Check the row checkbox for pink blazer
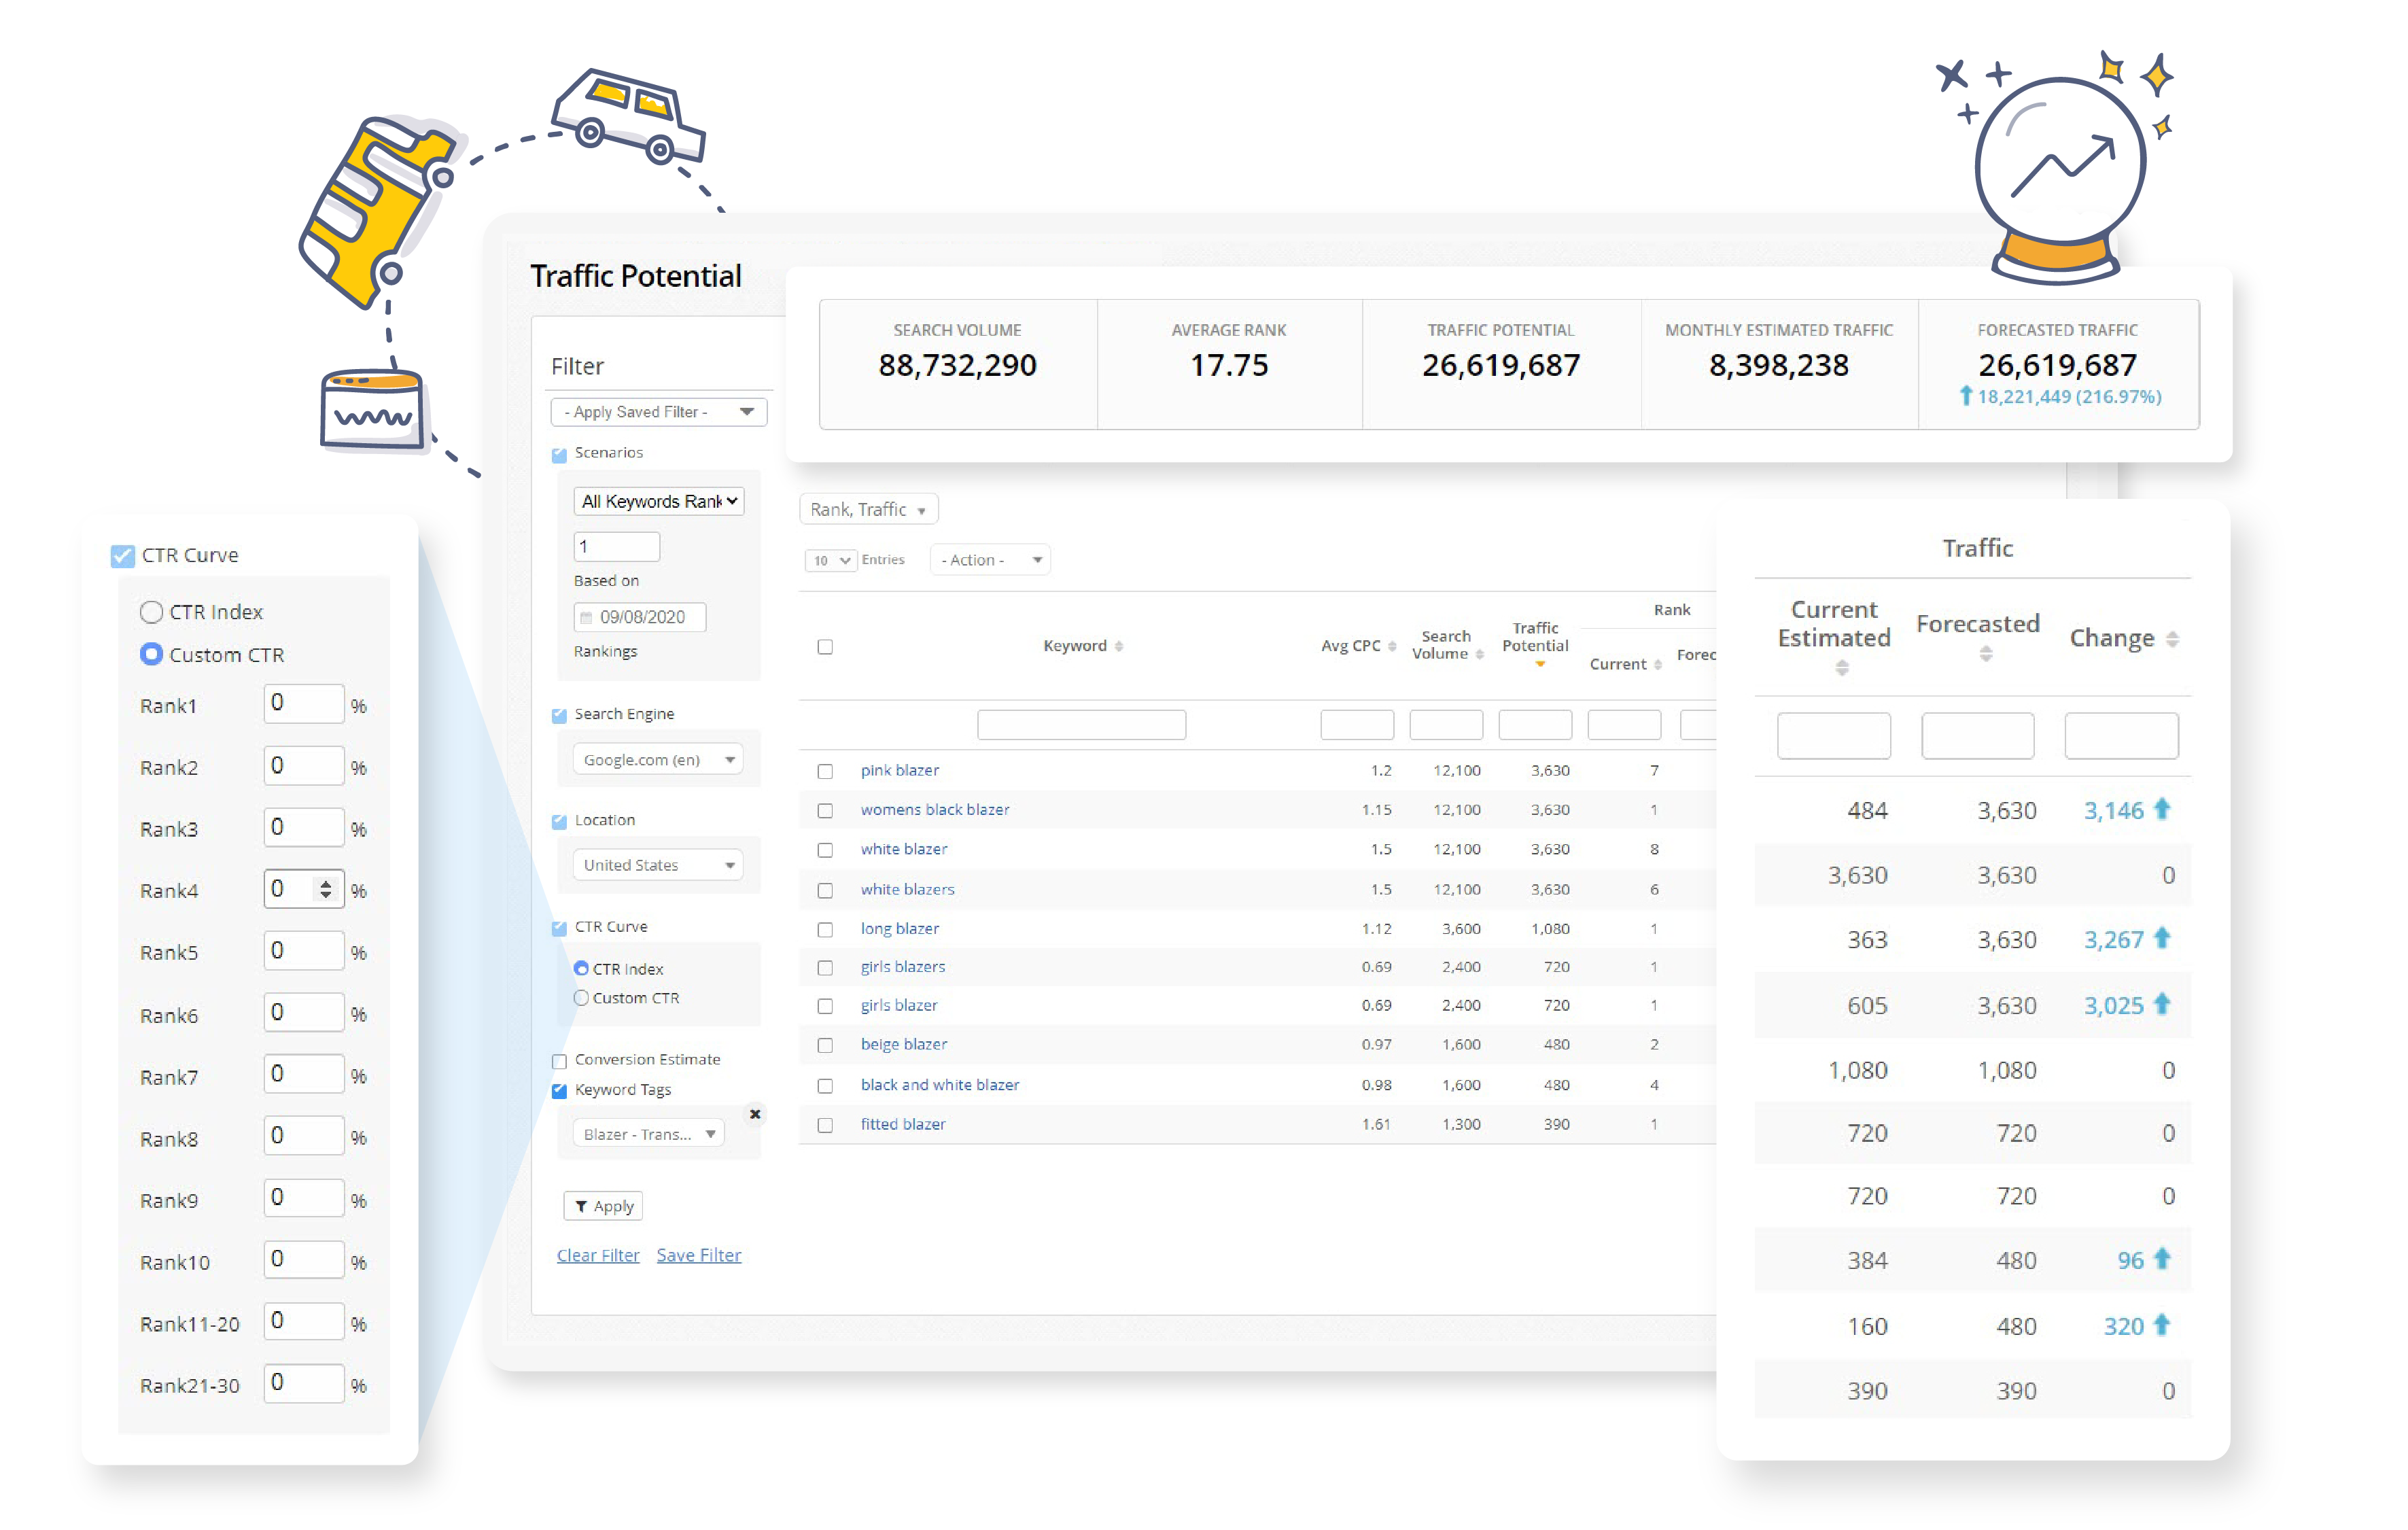2408x1530 pixels. pos(825,771)
